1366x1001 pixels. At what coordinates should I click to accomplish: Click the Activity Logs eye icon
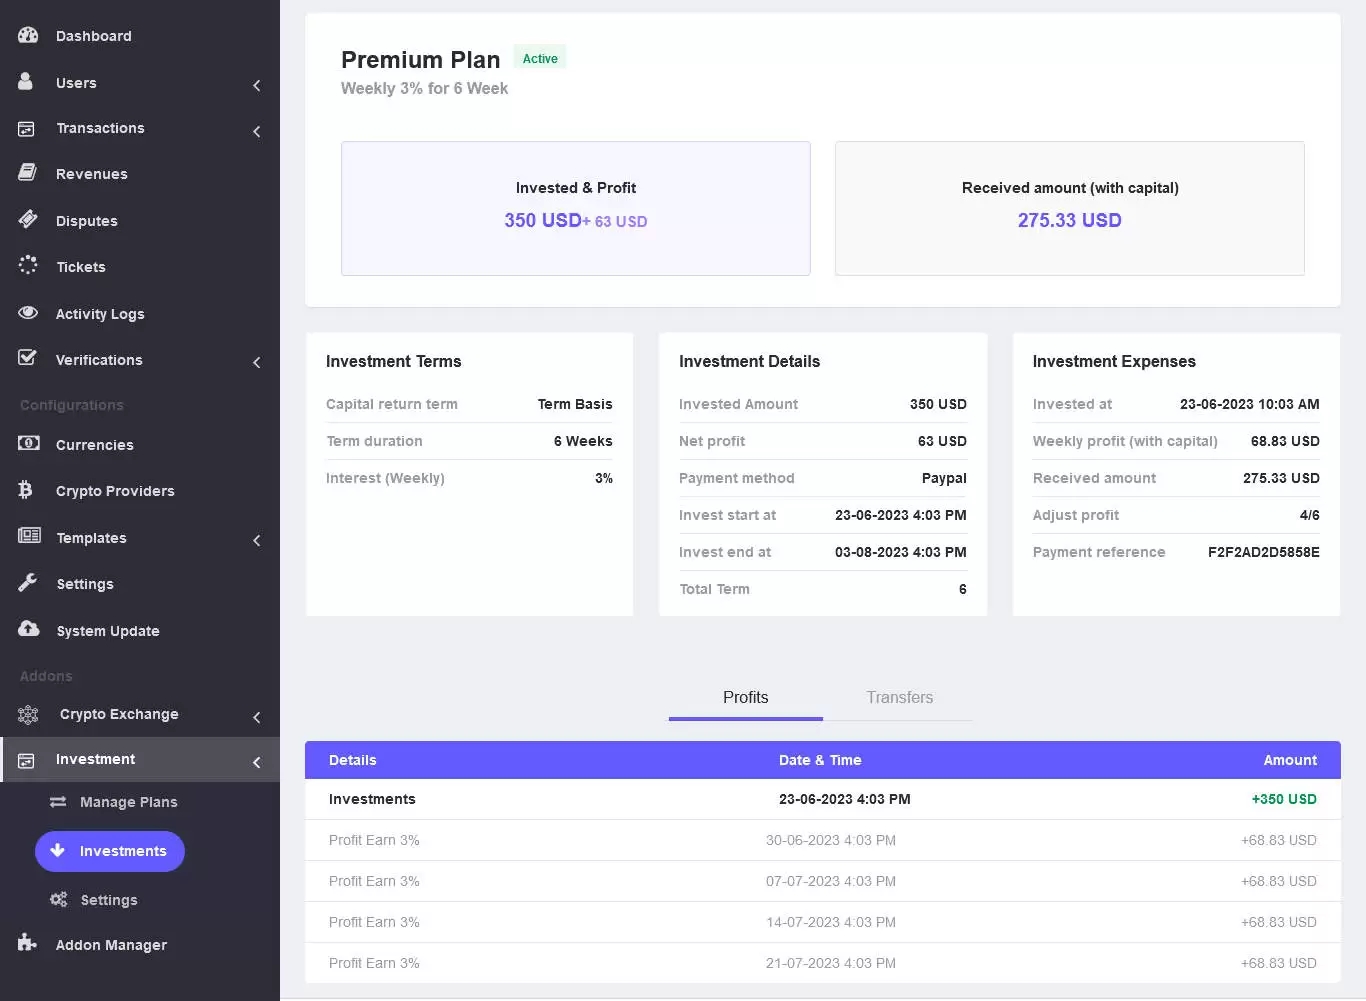(28, 313)
